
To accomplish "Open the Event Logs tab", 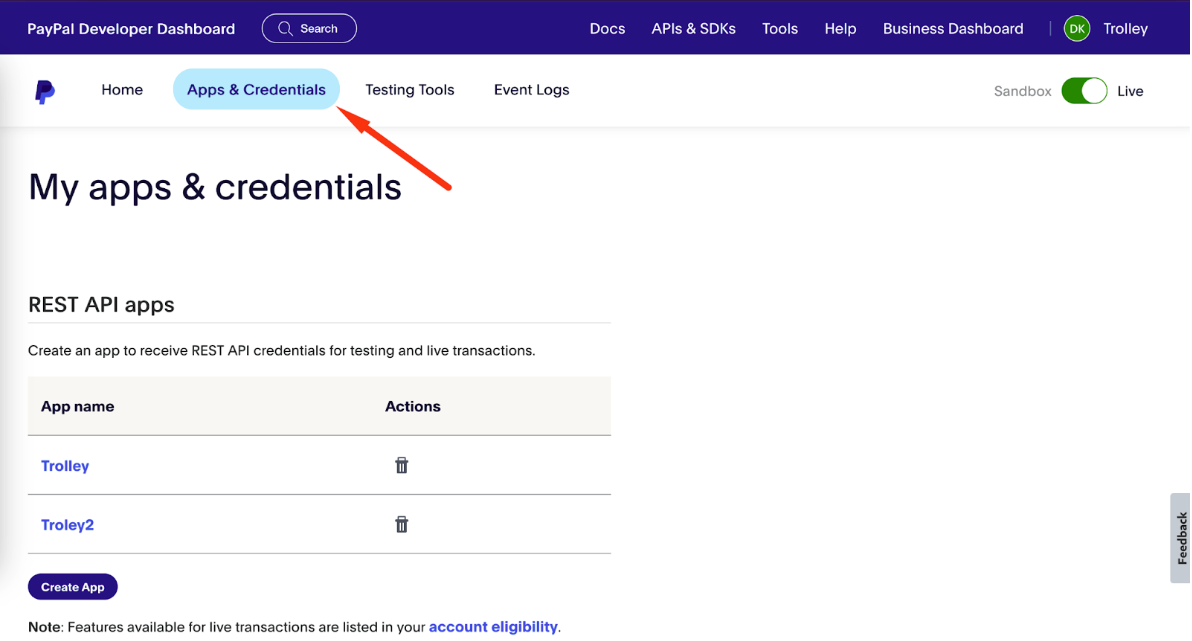I will pyautogui.click(x=531, y=90).
